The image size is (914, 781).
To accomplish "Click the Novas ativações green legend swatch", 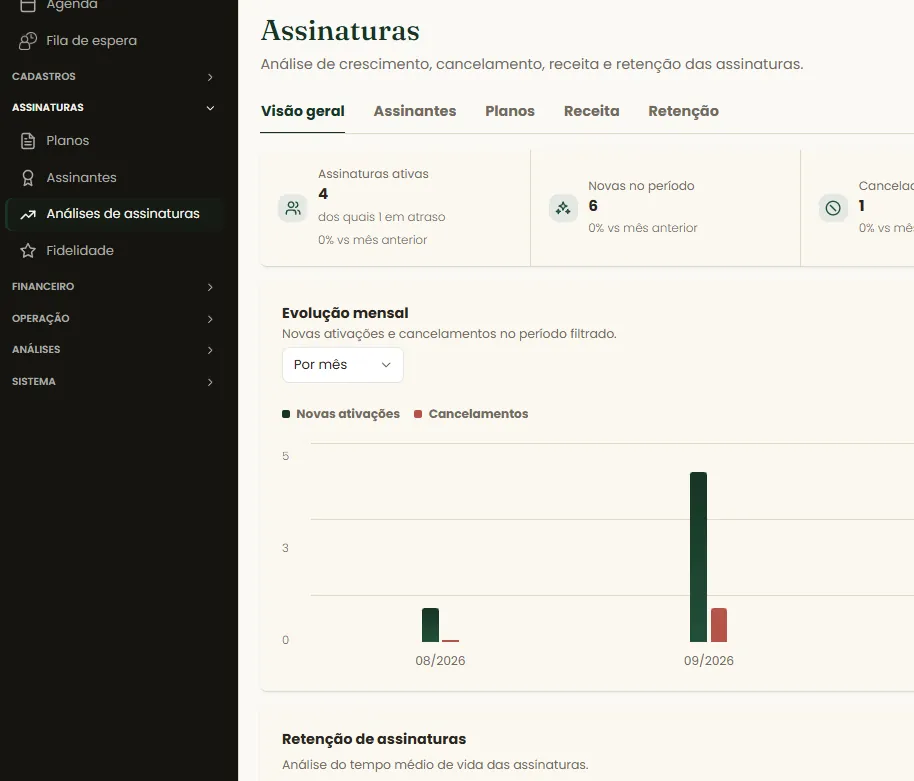I will coord(286,414).
